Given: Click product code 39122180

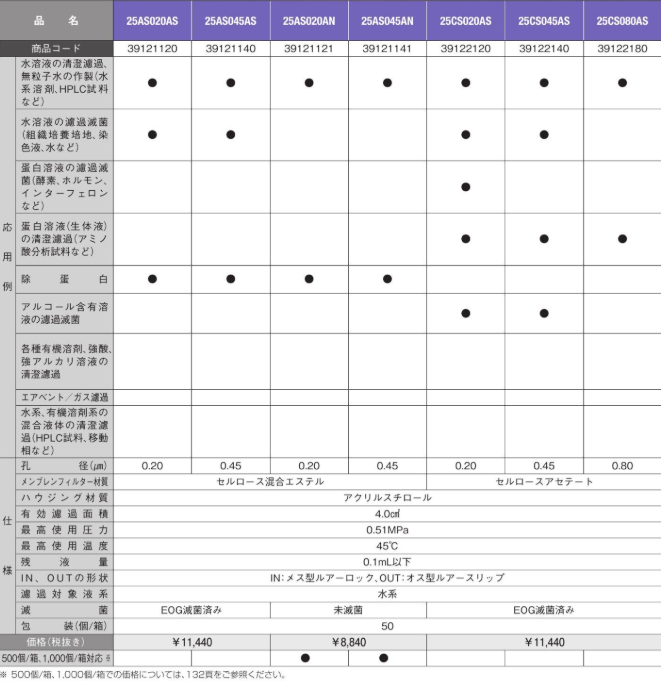Looking at the screenshot, I should pyautogui.click(x=622, y=48).
